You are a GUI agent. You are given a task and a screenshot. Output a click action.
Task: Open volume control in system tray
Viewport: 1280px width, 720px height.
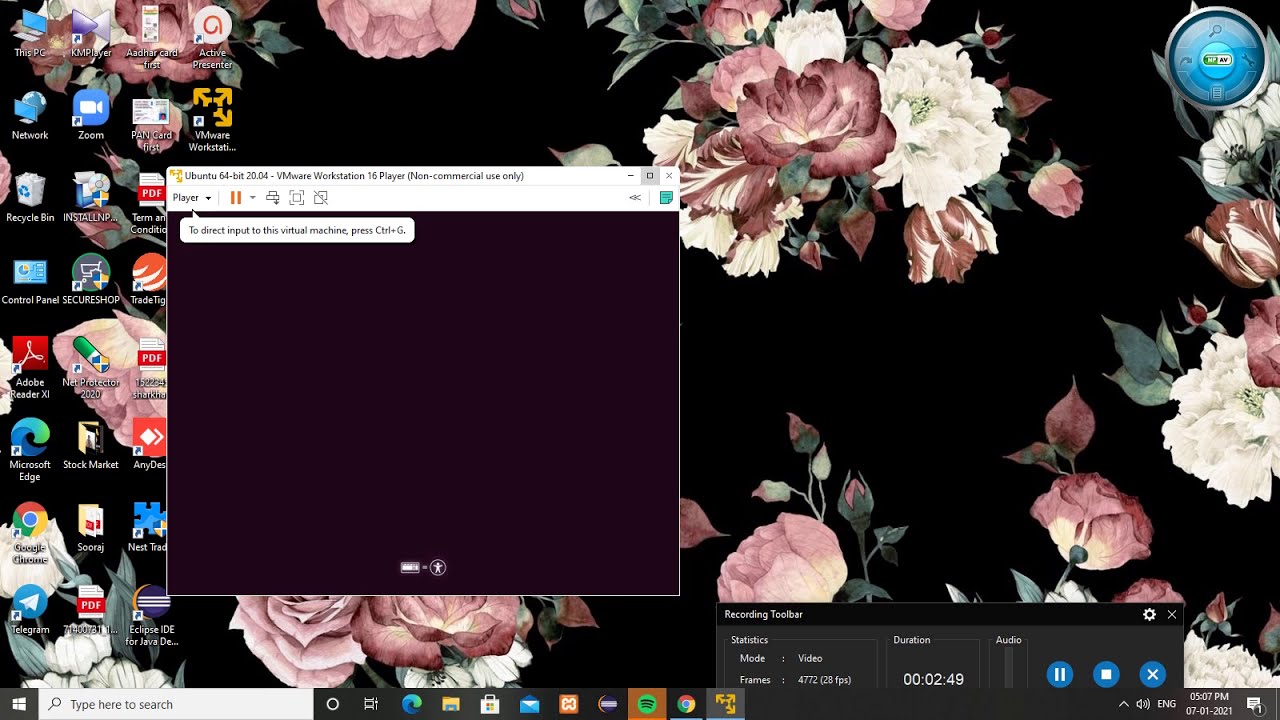tap(1143, 704)
